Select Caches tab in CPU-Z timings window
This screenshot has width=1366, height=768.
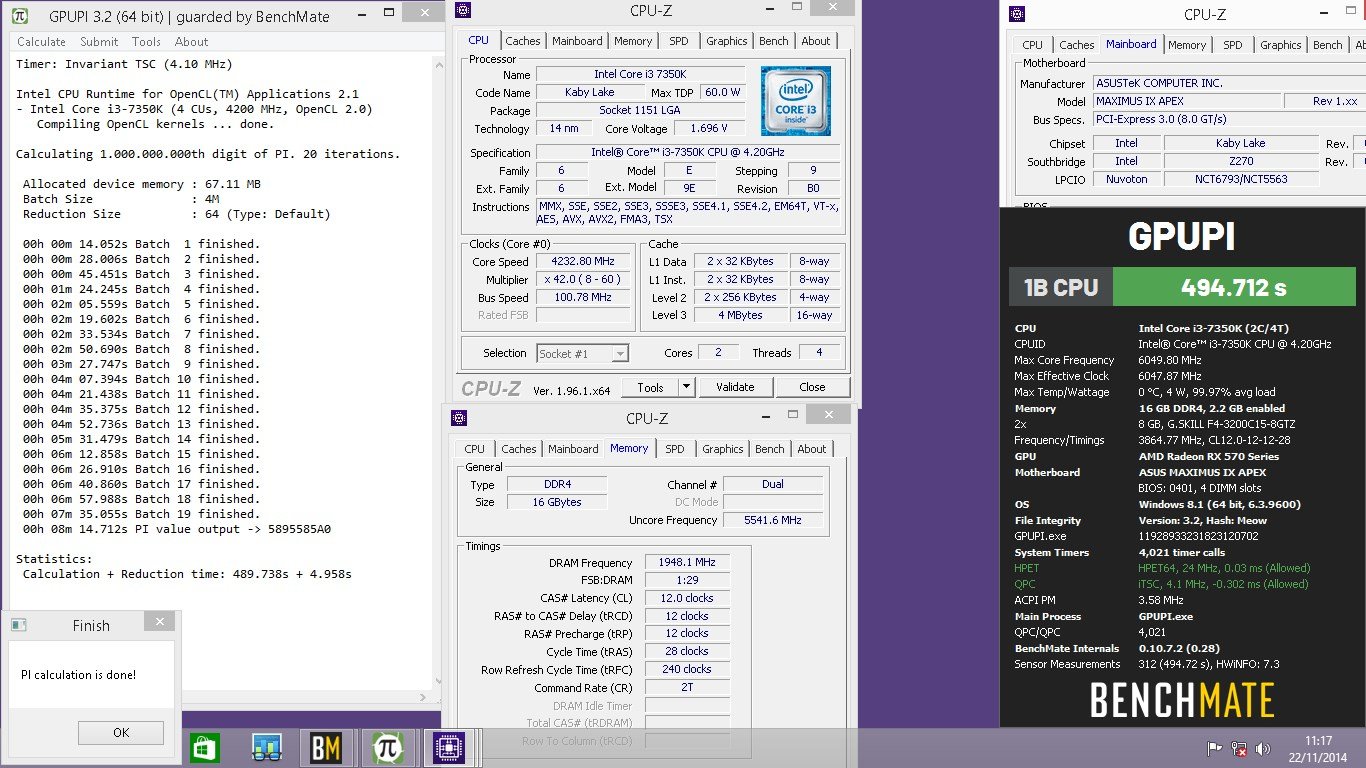coord(519,449)
